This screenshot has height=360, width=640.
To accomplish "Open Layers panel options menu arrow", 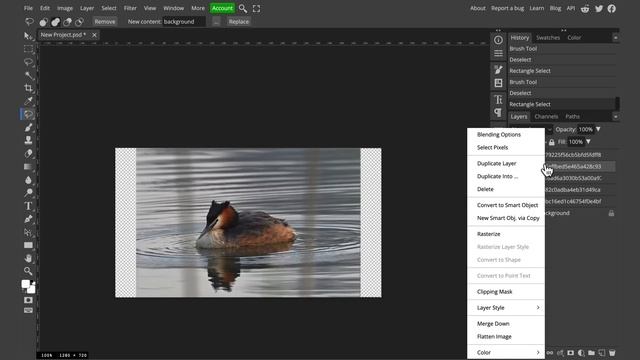I will coord(616,117).
